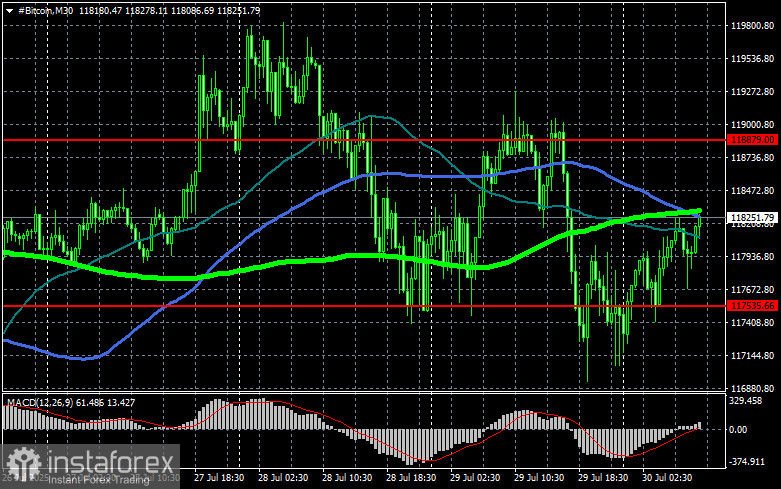Click the 29 Jul 10:30 time label
The width and height of the screenshot is (781, 489).
(539, 477)
